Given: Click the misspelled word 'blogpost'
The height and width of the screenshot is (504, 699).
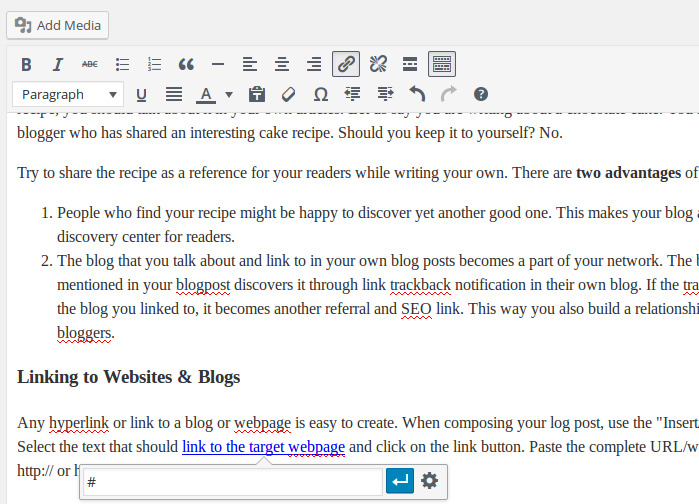Looking at the screenshot, I should (x=203, y=285).
